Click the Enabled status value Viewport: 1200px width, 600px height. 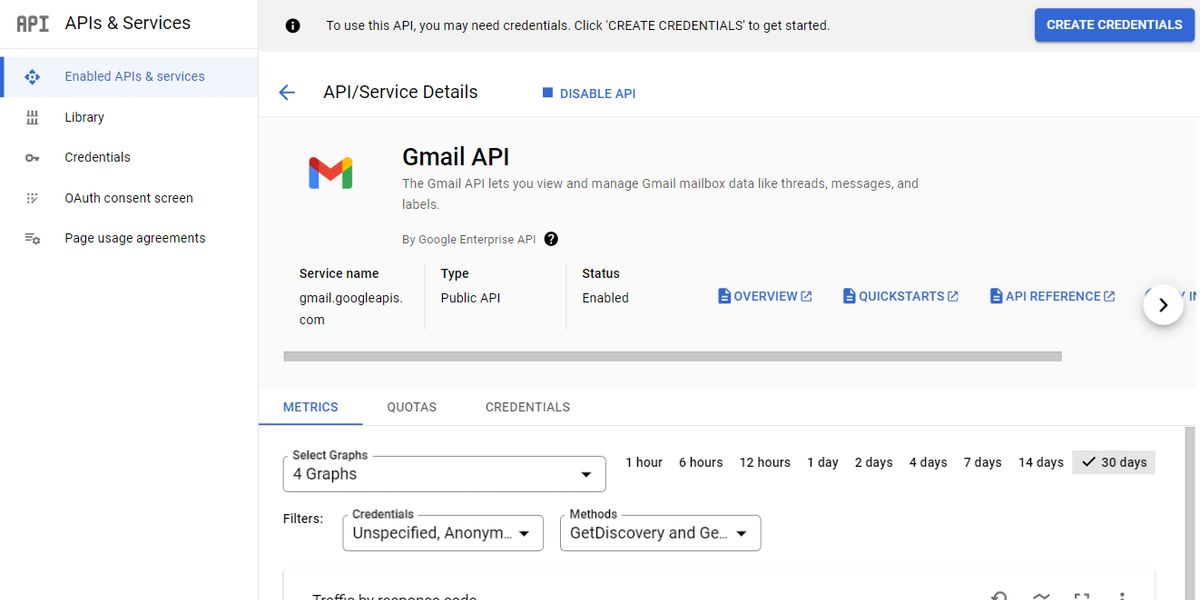coord(605,298)
